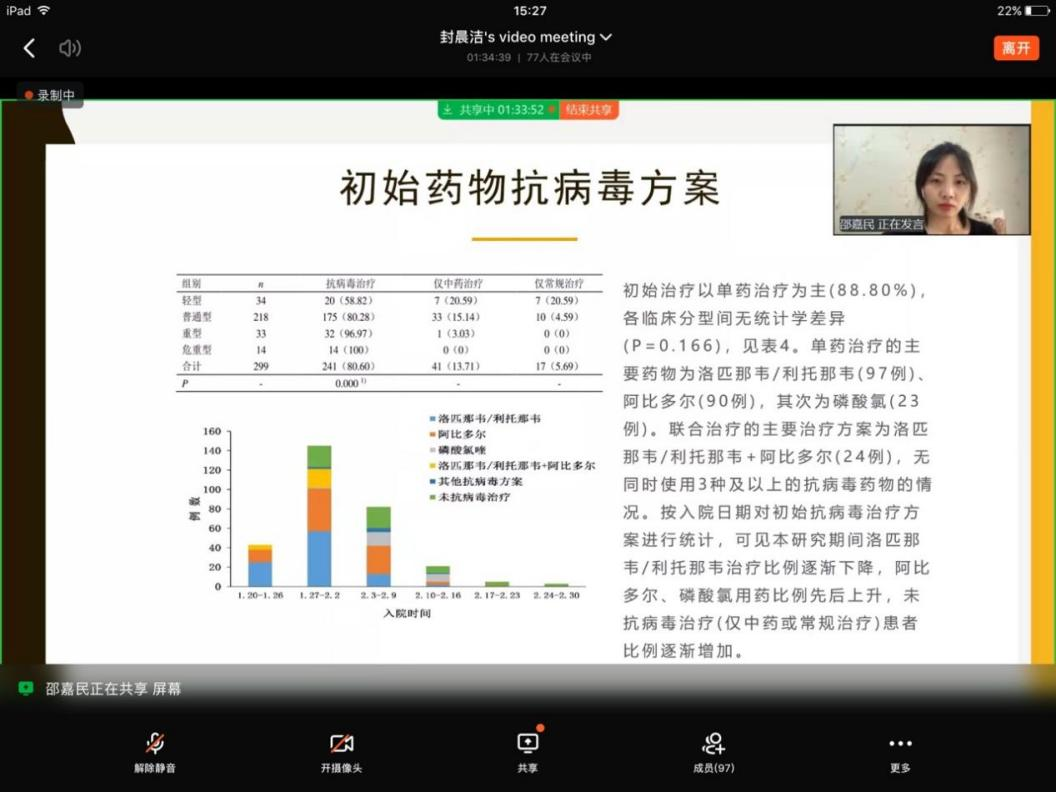
Task: Tap the green screen-share icon beside 邵嘉民正在共享
Action: click(x=26, y=689)
